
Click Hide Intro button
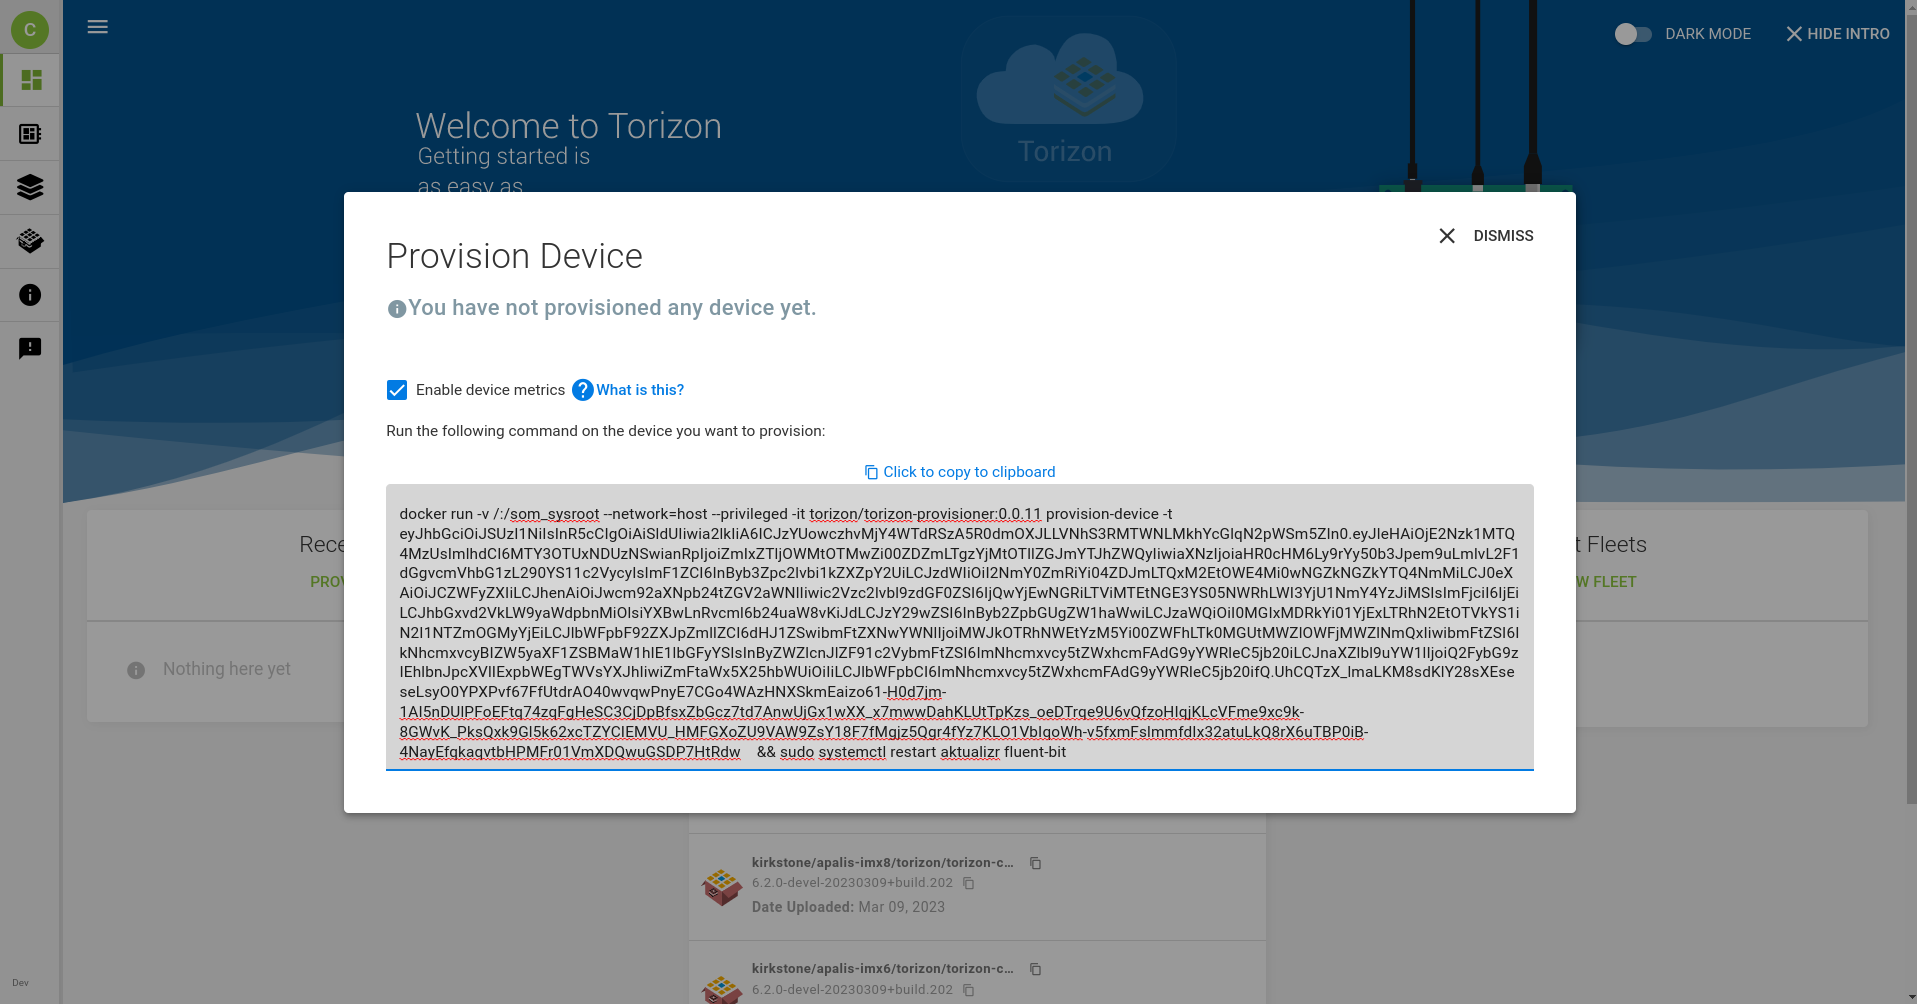1838,34
